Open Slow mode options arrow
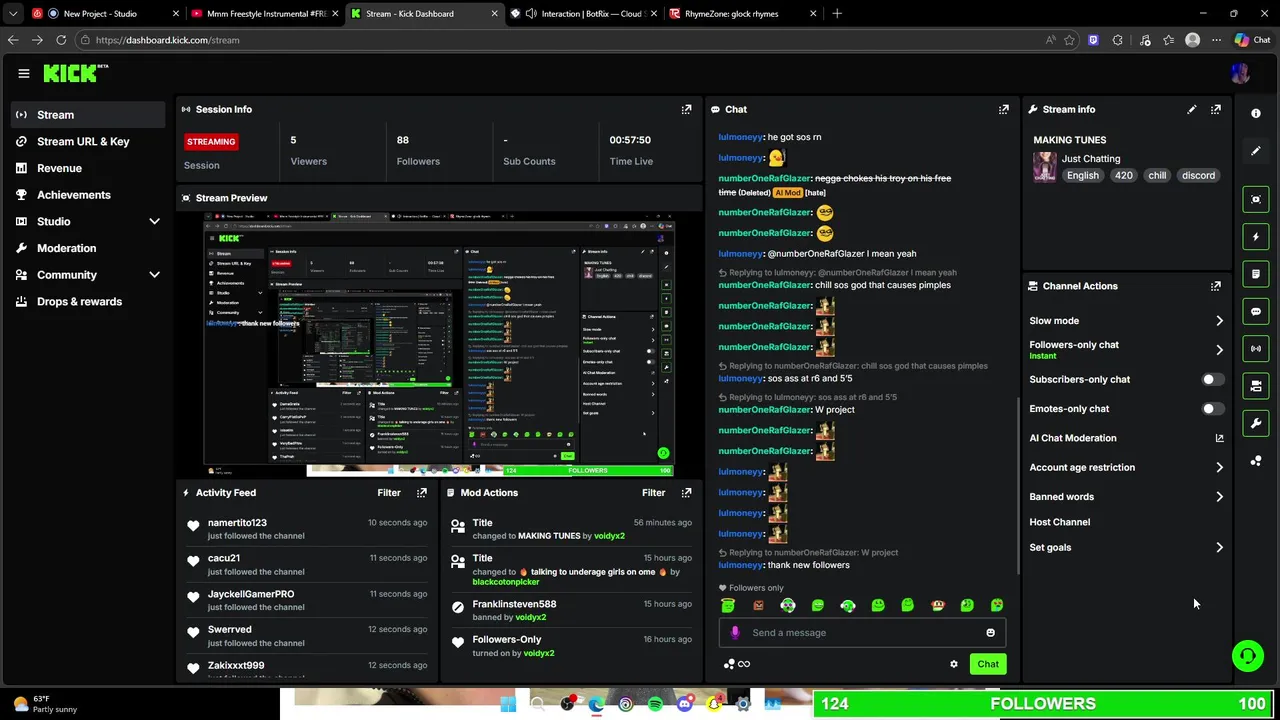This screenshot has height=720, width=1280. point(1219,321)
